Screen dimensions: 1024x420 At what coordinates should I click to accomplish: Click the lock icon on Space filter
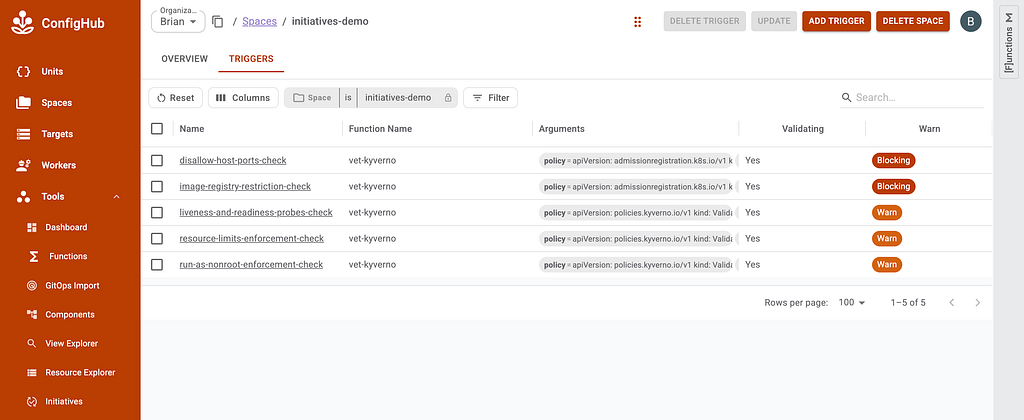[x=448, y=98]
